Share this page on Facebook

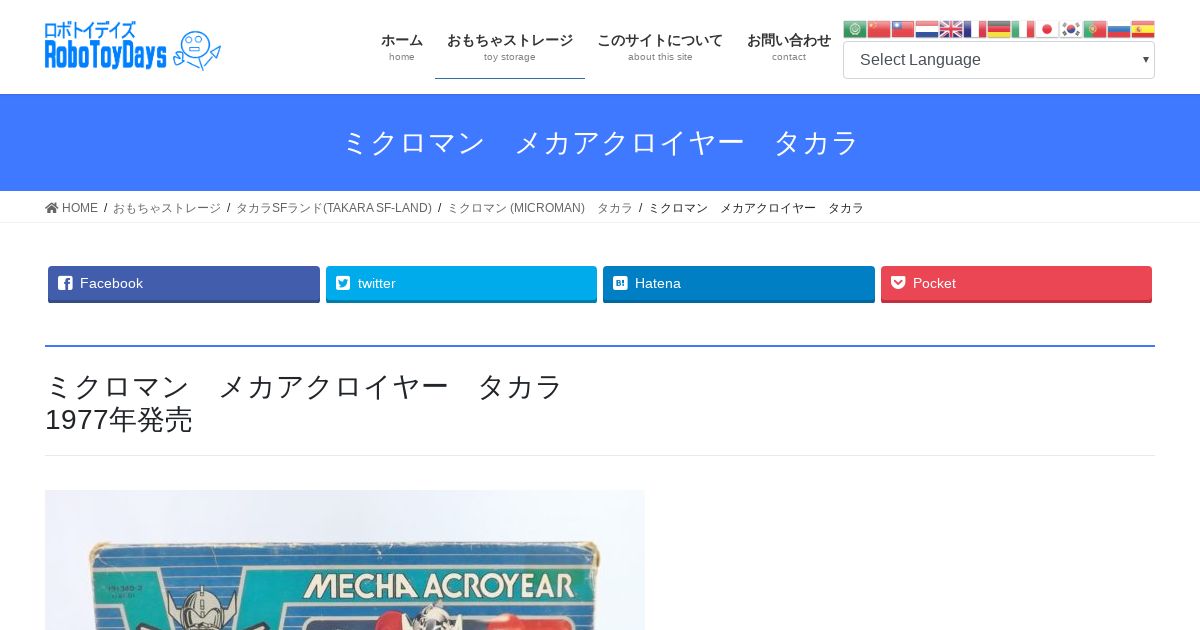[184, 284]
